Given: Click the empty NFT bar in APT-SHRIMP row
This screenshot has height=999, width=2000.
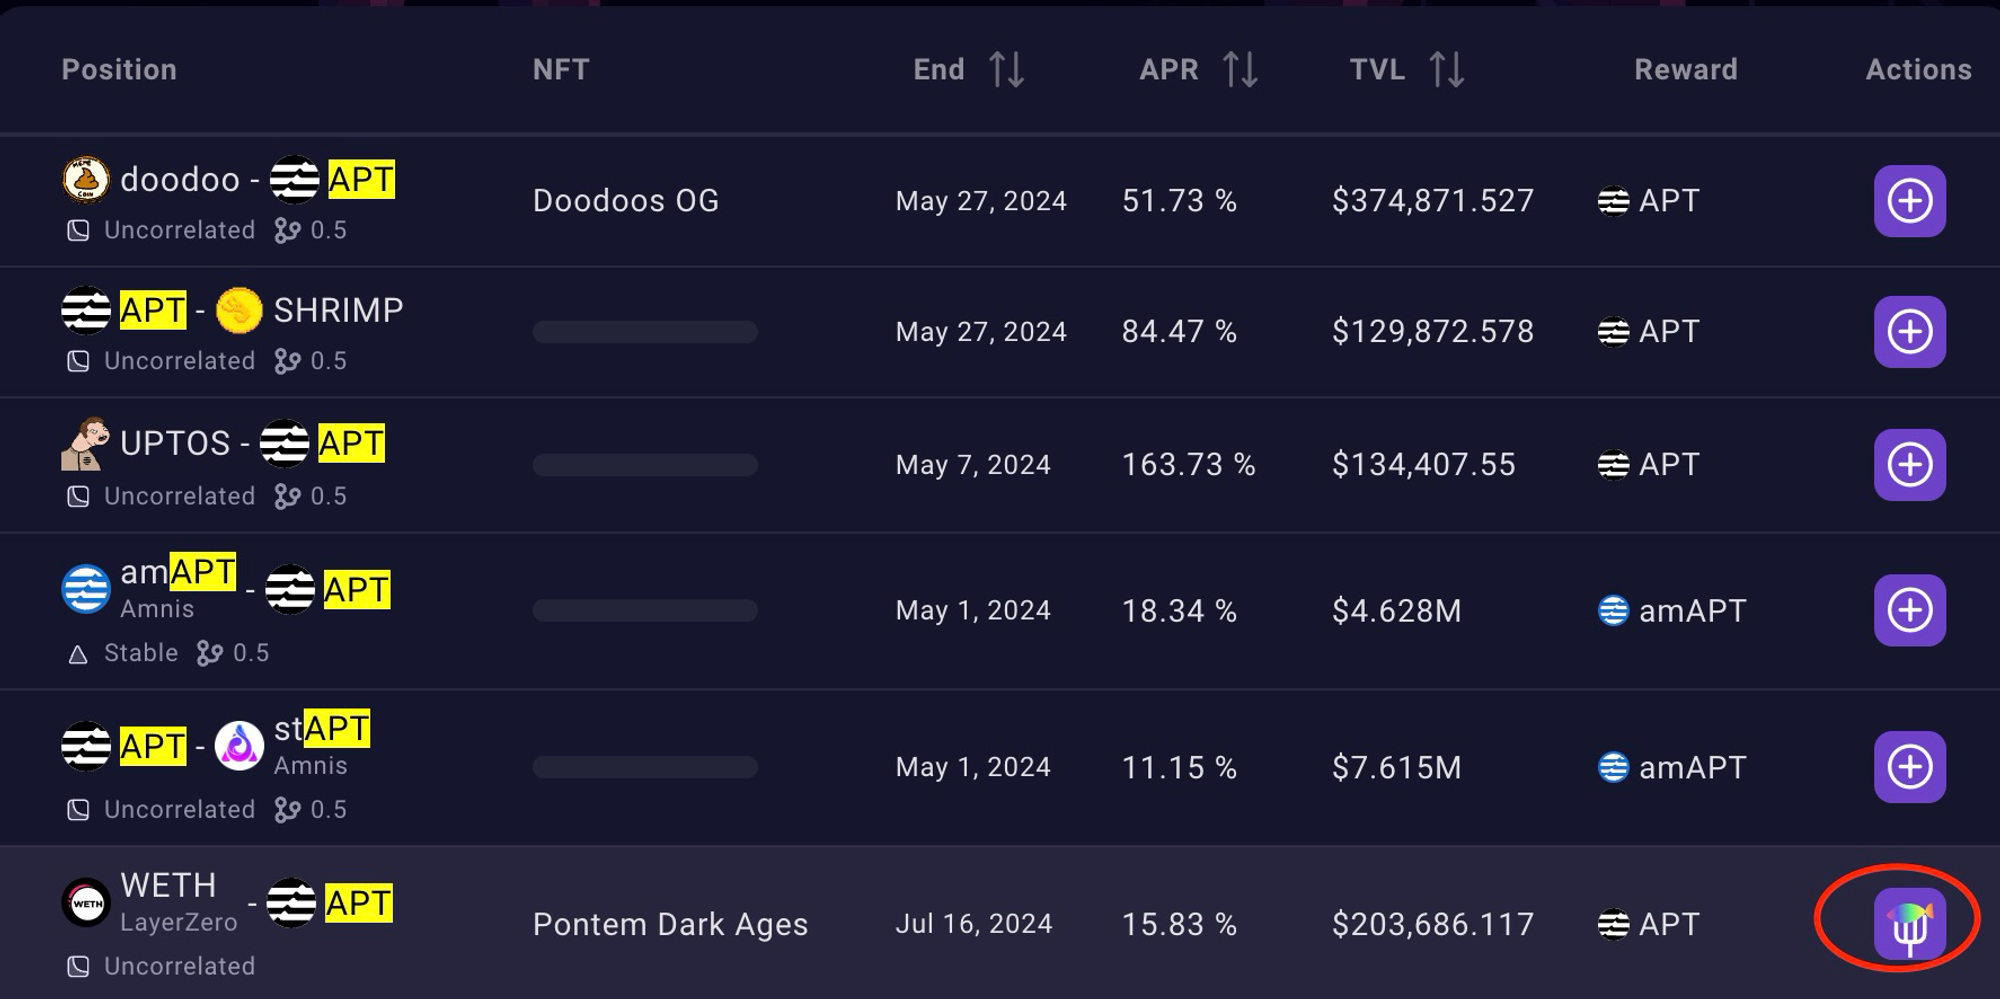Looking at the screenshot, I should tap(645, 332).
